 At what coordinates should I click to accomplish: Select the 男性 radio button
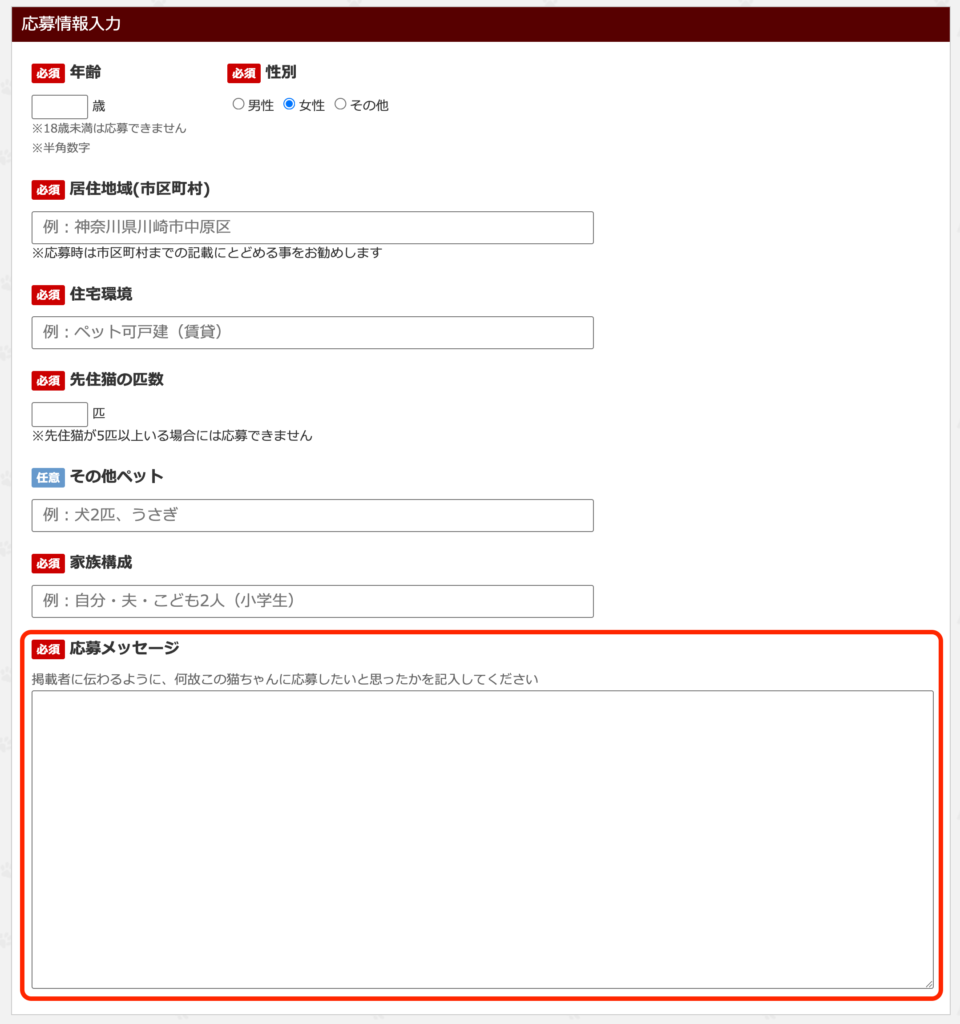238,104
